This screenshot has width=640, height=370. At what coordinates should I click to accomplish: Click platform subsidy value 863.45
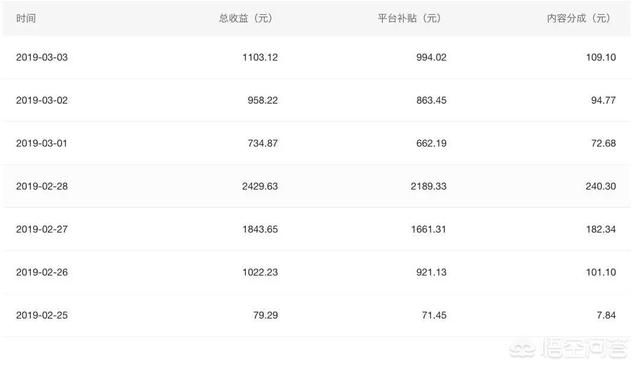[431, 100]
